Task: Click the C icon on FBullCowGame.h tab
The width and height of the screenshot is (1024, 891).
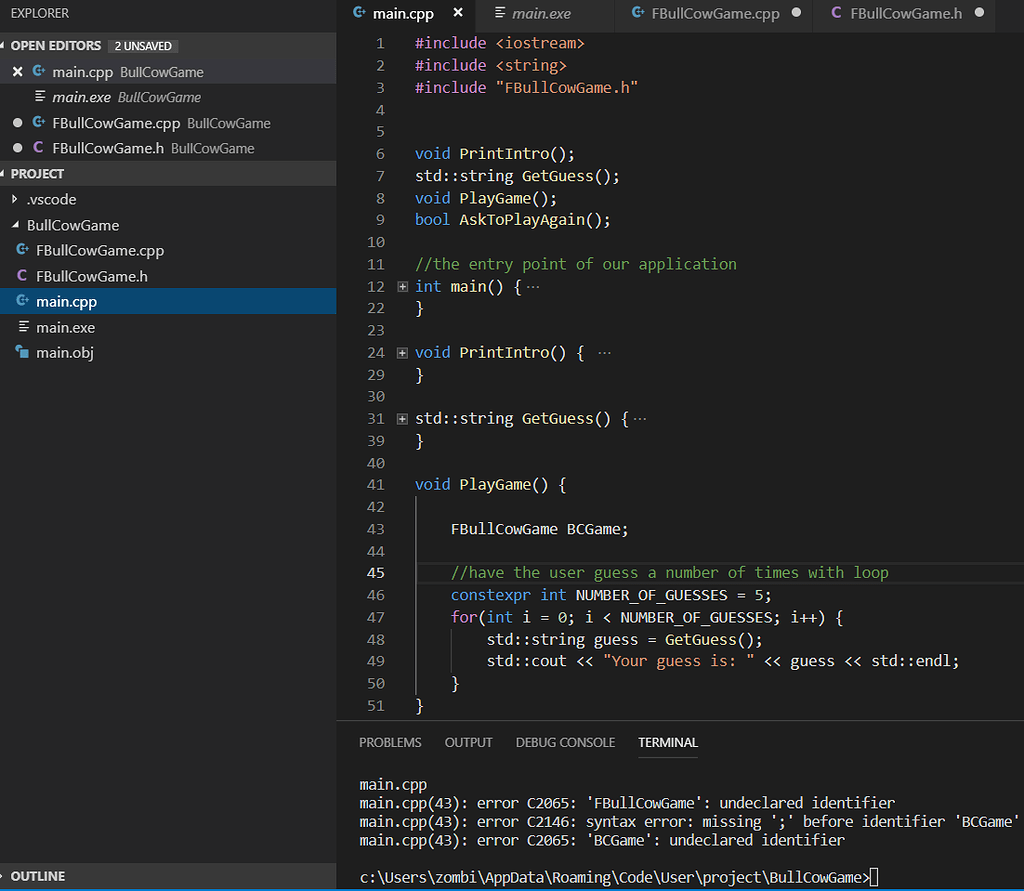Action: [836, 13]
